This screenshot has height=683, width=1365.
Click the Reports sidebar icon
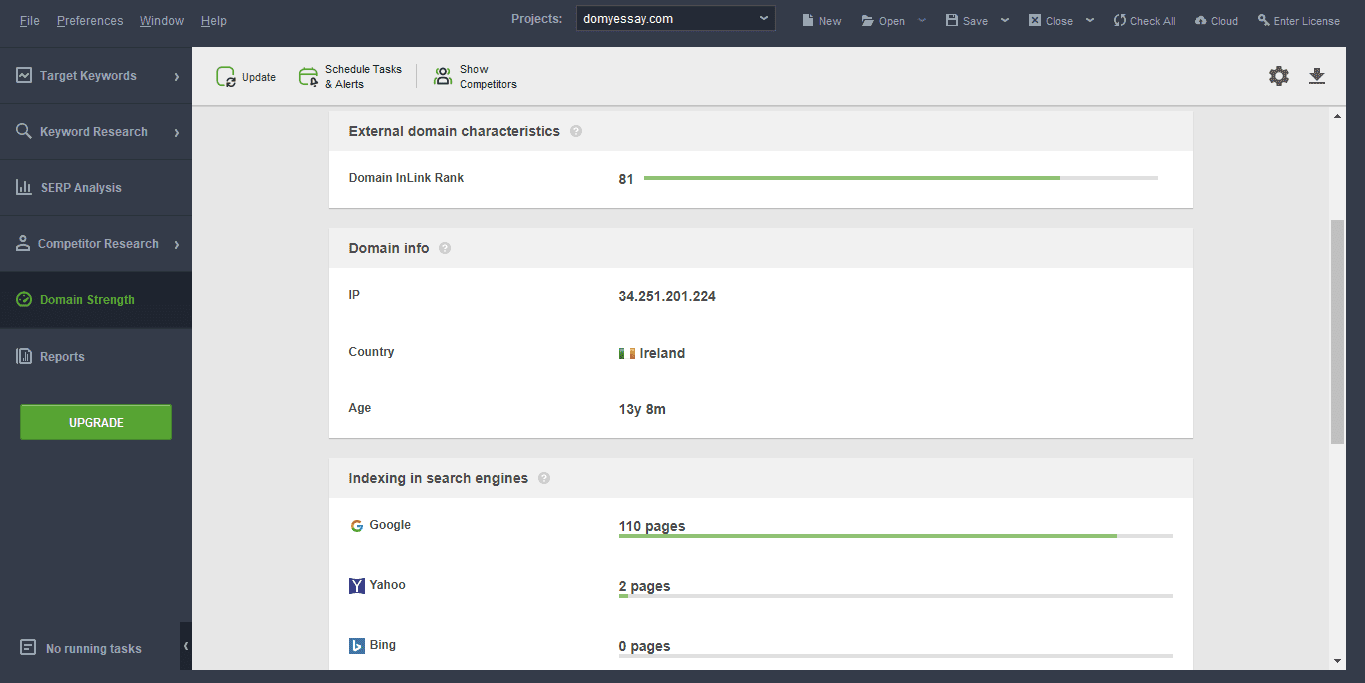(x=22, y=355)
